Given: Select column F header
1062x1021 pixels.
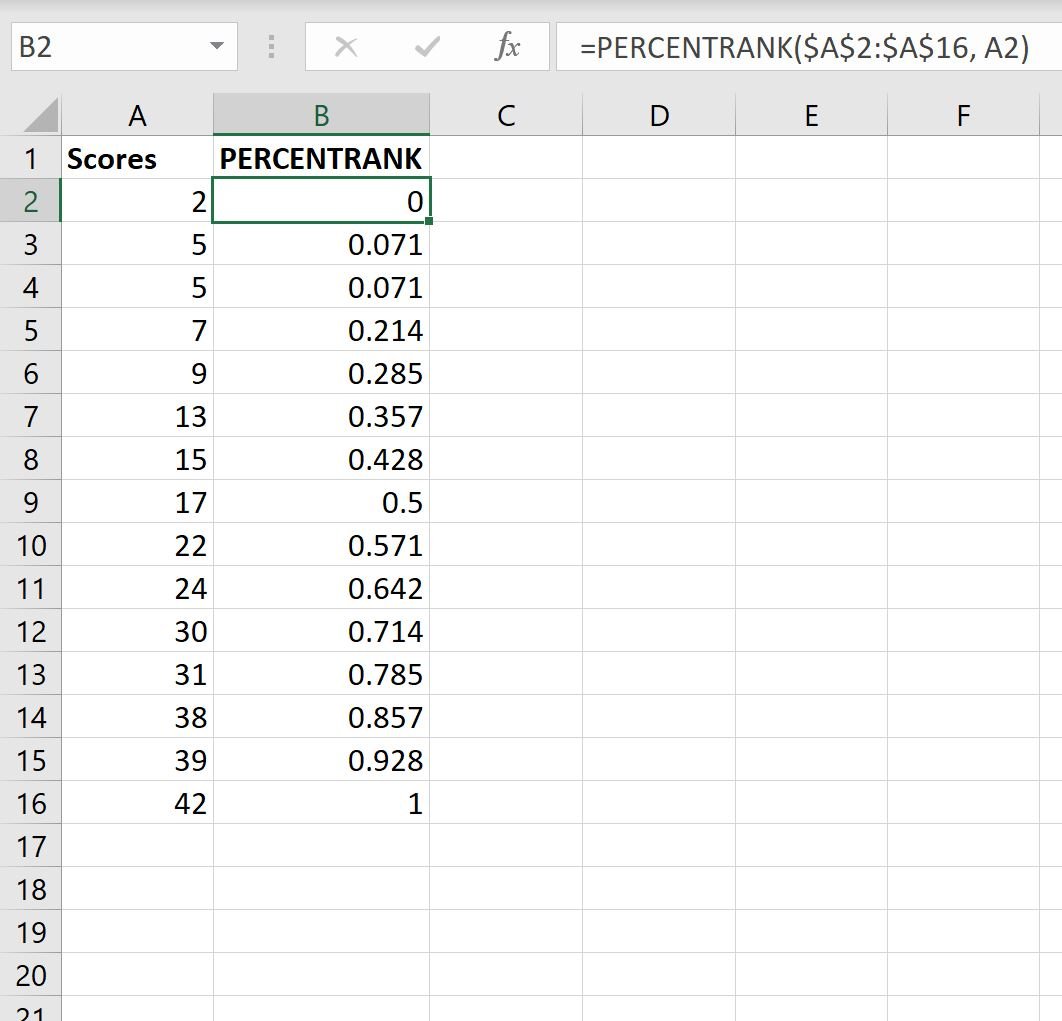Looking at the screenshot, I should point(963,114).
